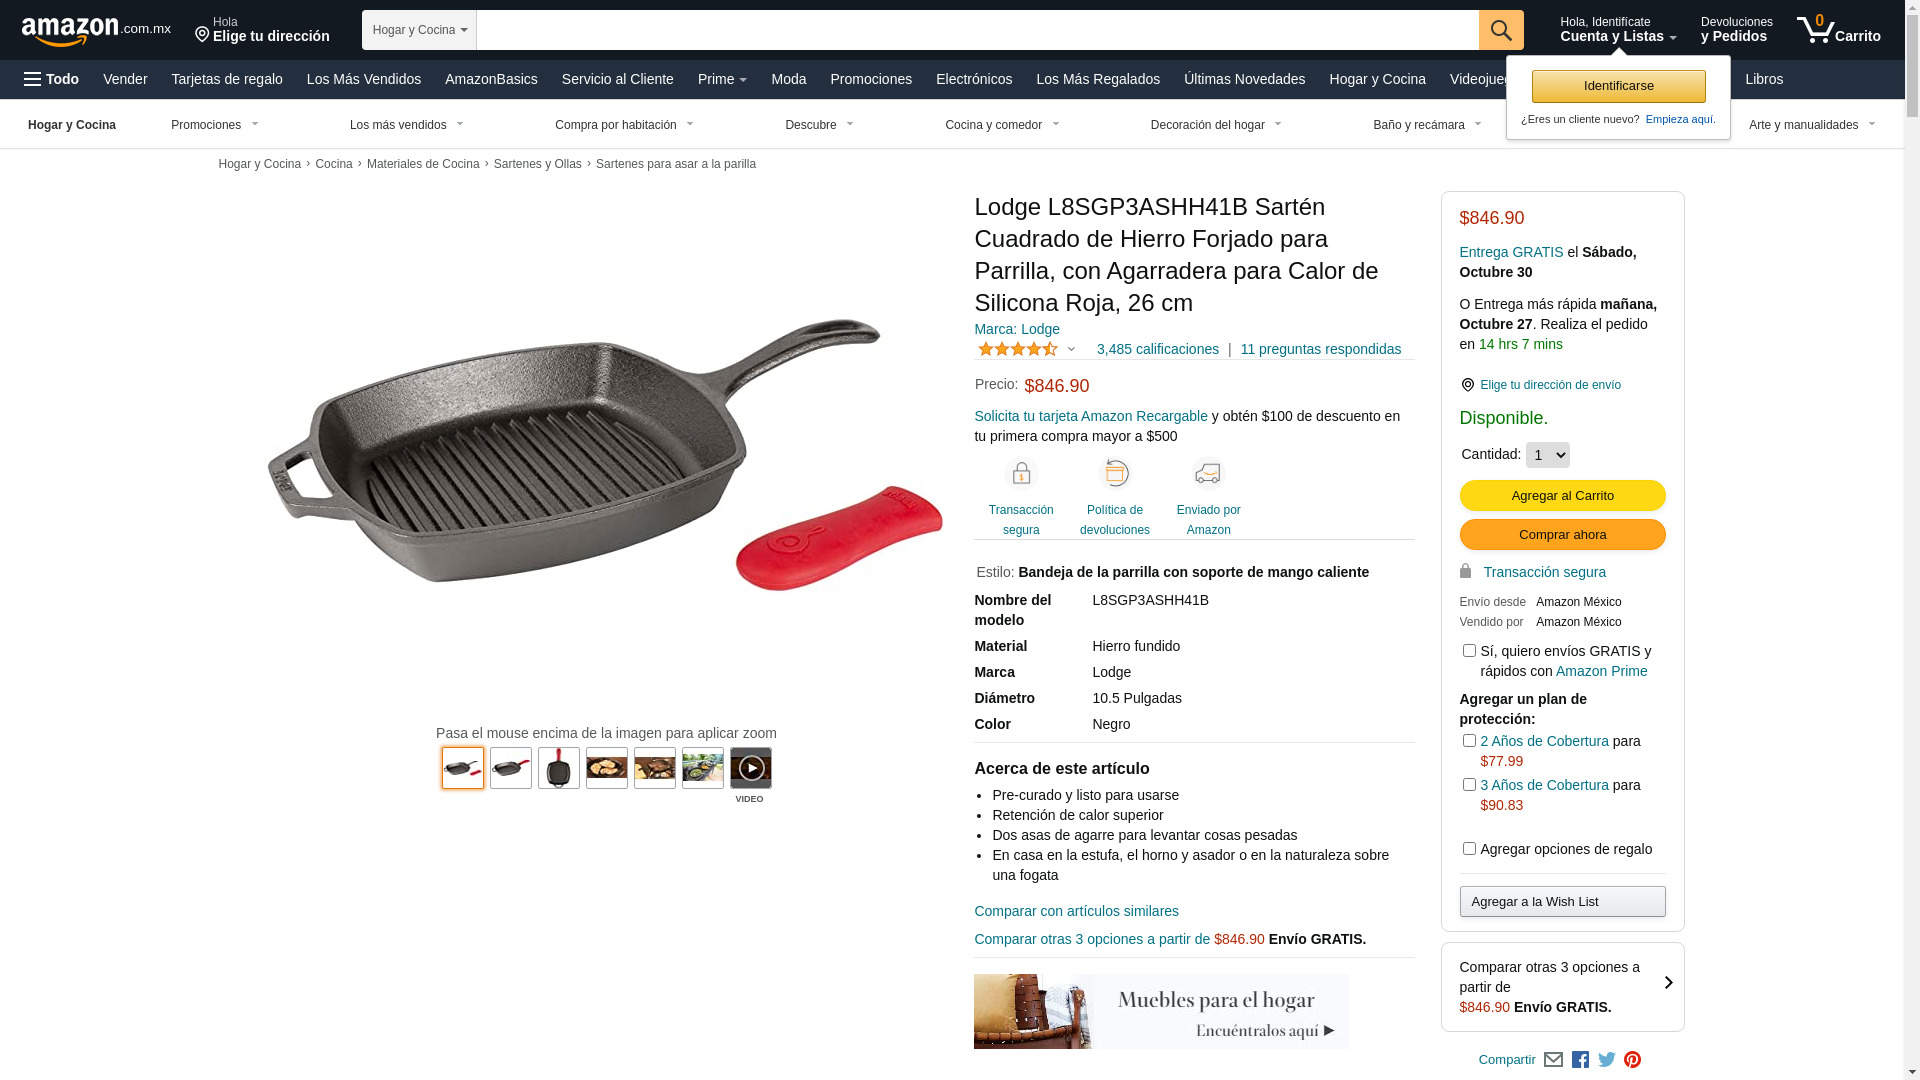Share the product via Pinterest icon

click(x=1632, y=1060)
